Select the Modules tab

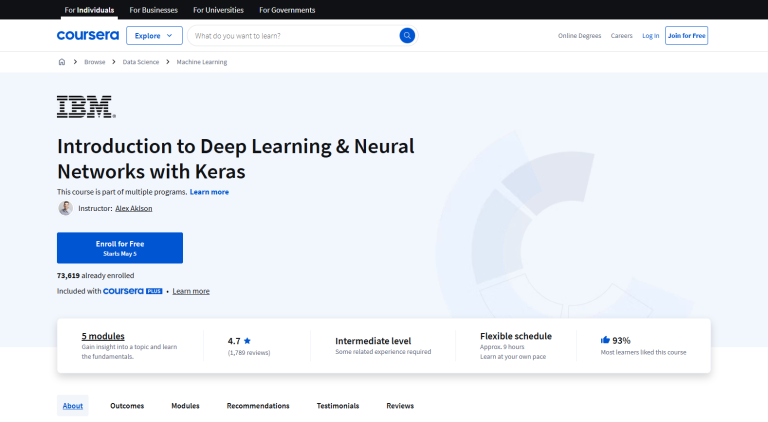185,405
